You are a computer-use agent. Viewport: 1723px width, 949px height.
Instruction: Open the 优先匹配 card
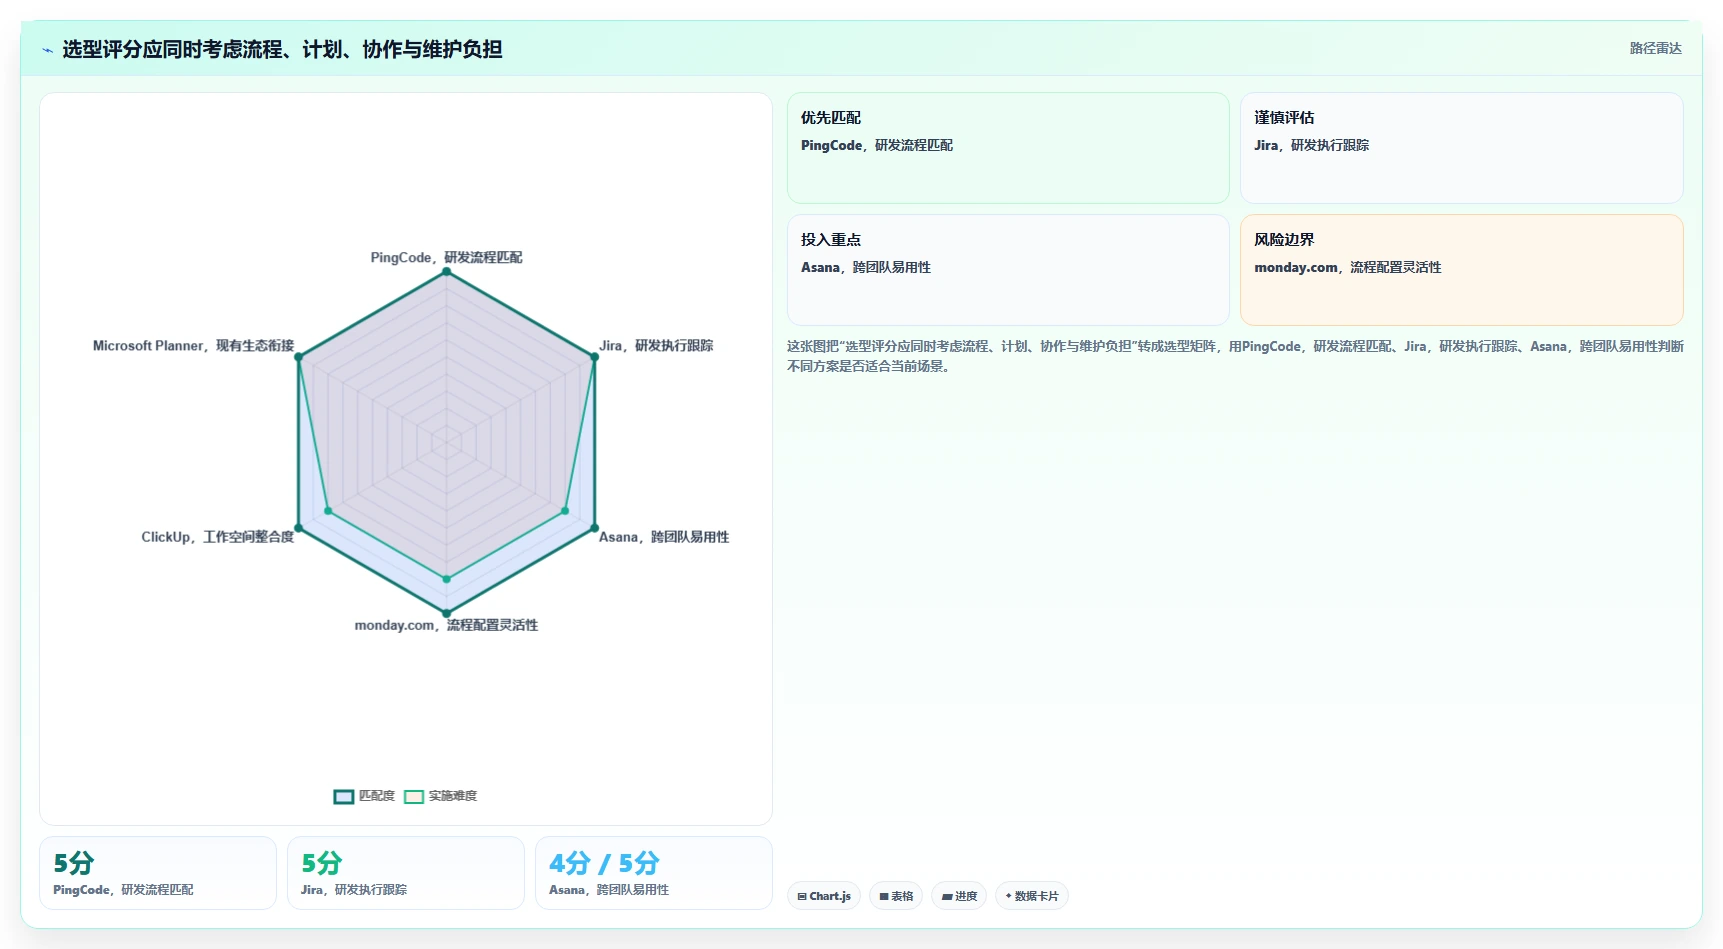tap(1008, 148)
